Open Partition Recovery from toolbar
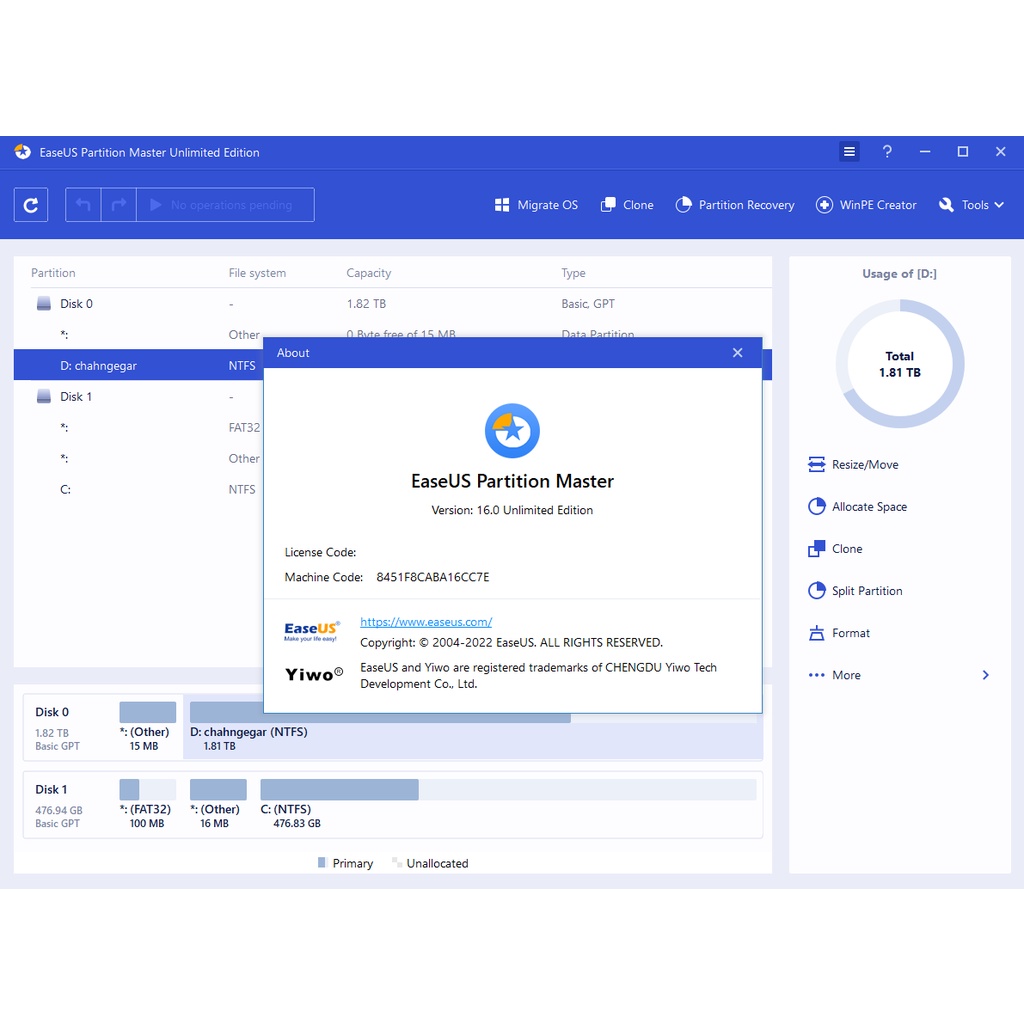 click(735, 205)
